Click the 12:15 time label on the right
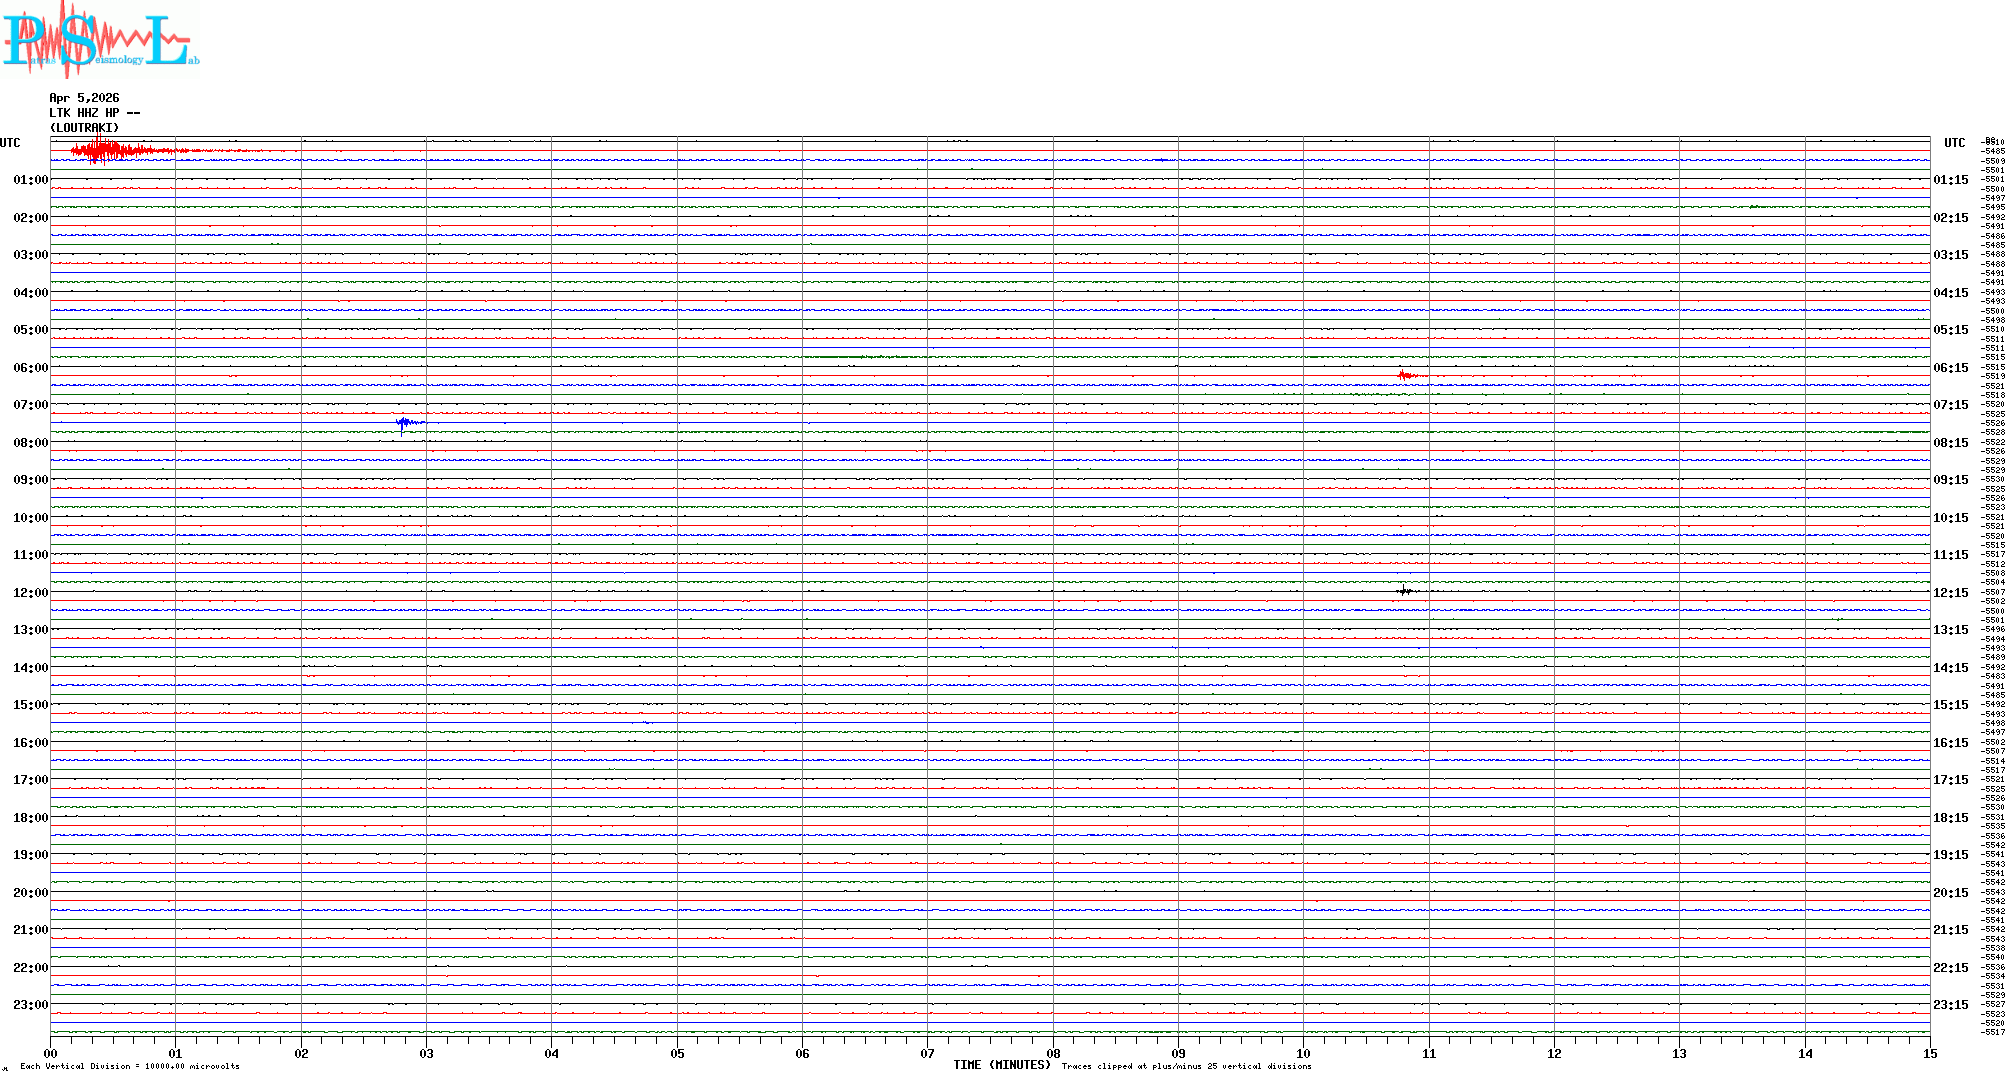Viewport: 2010px width, 1080px height. tap(1950, 593)
